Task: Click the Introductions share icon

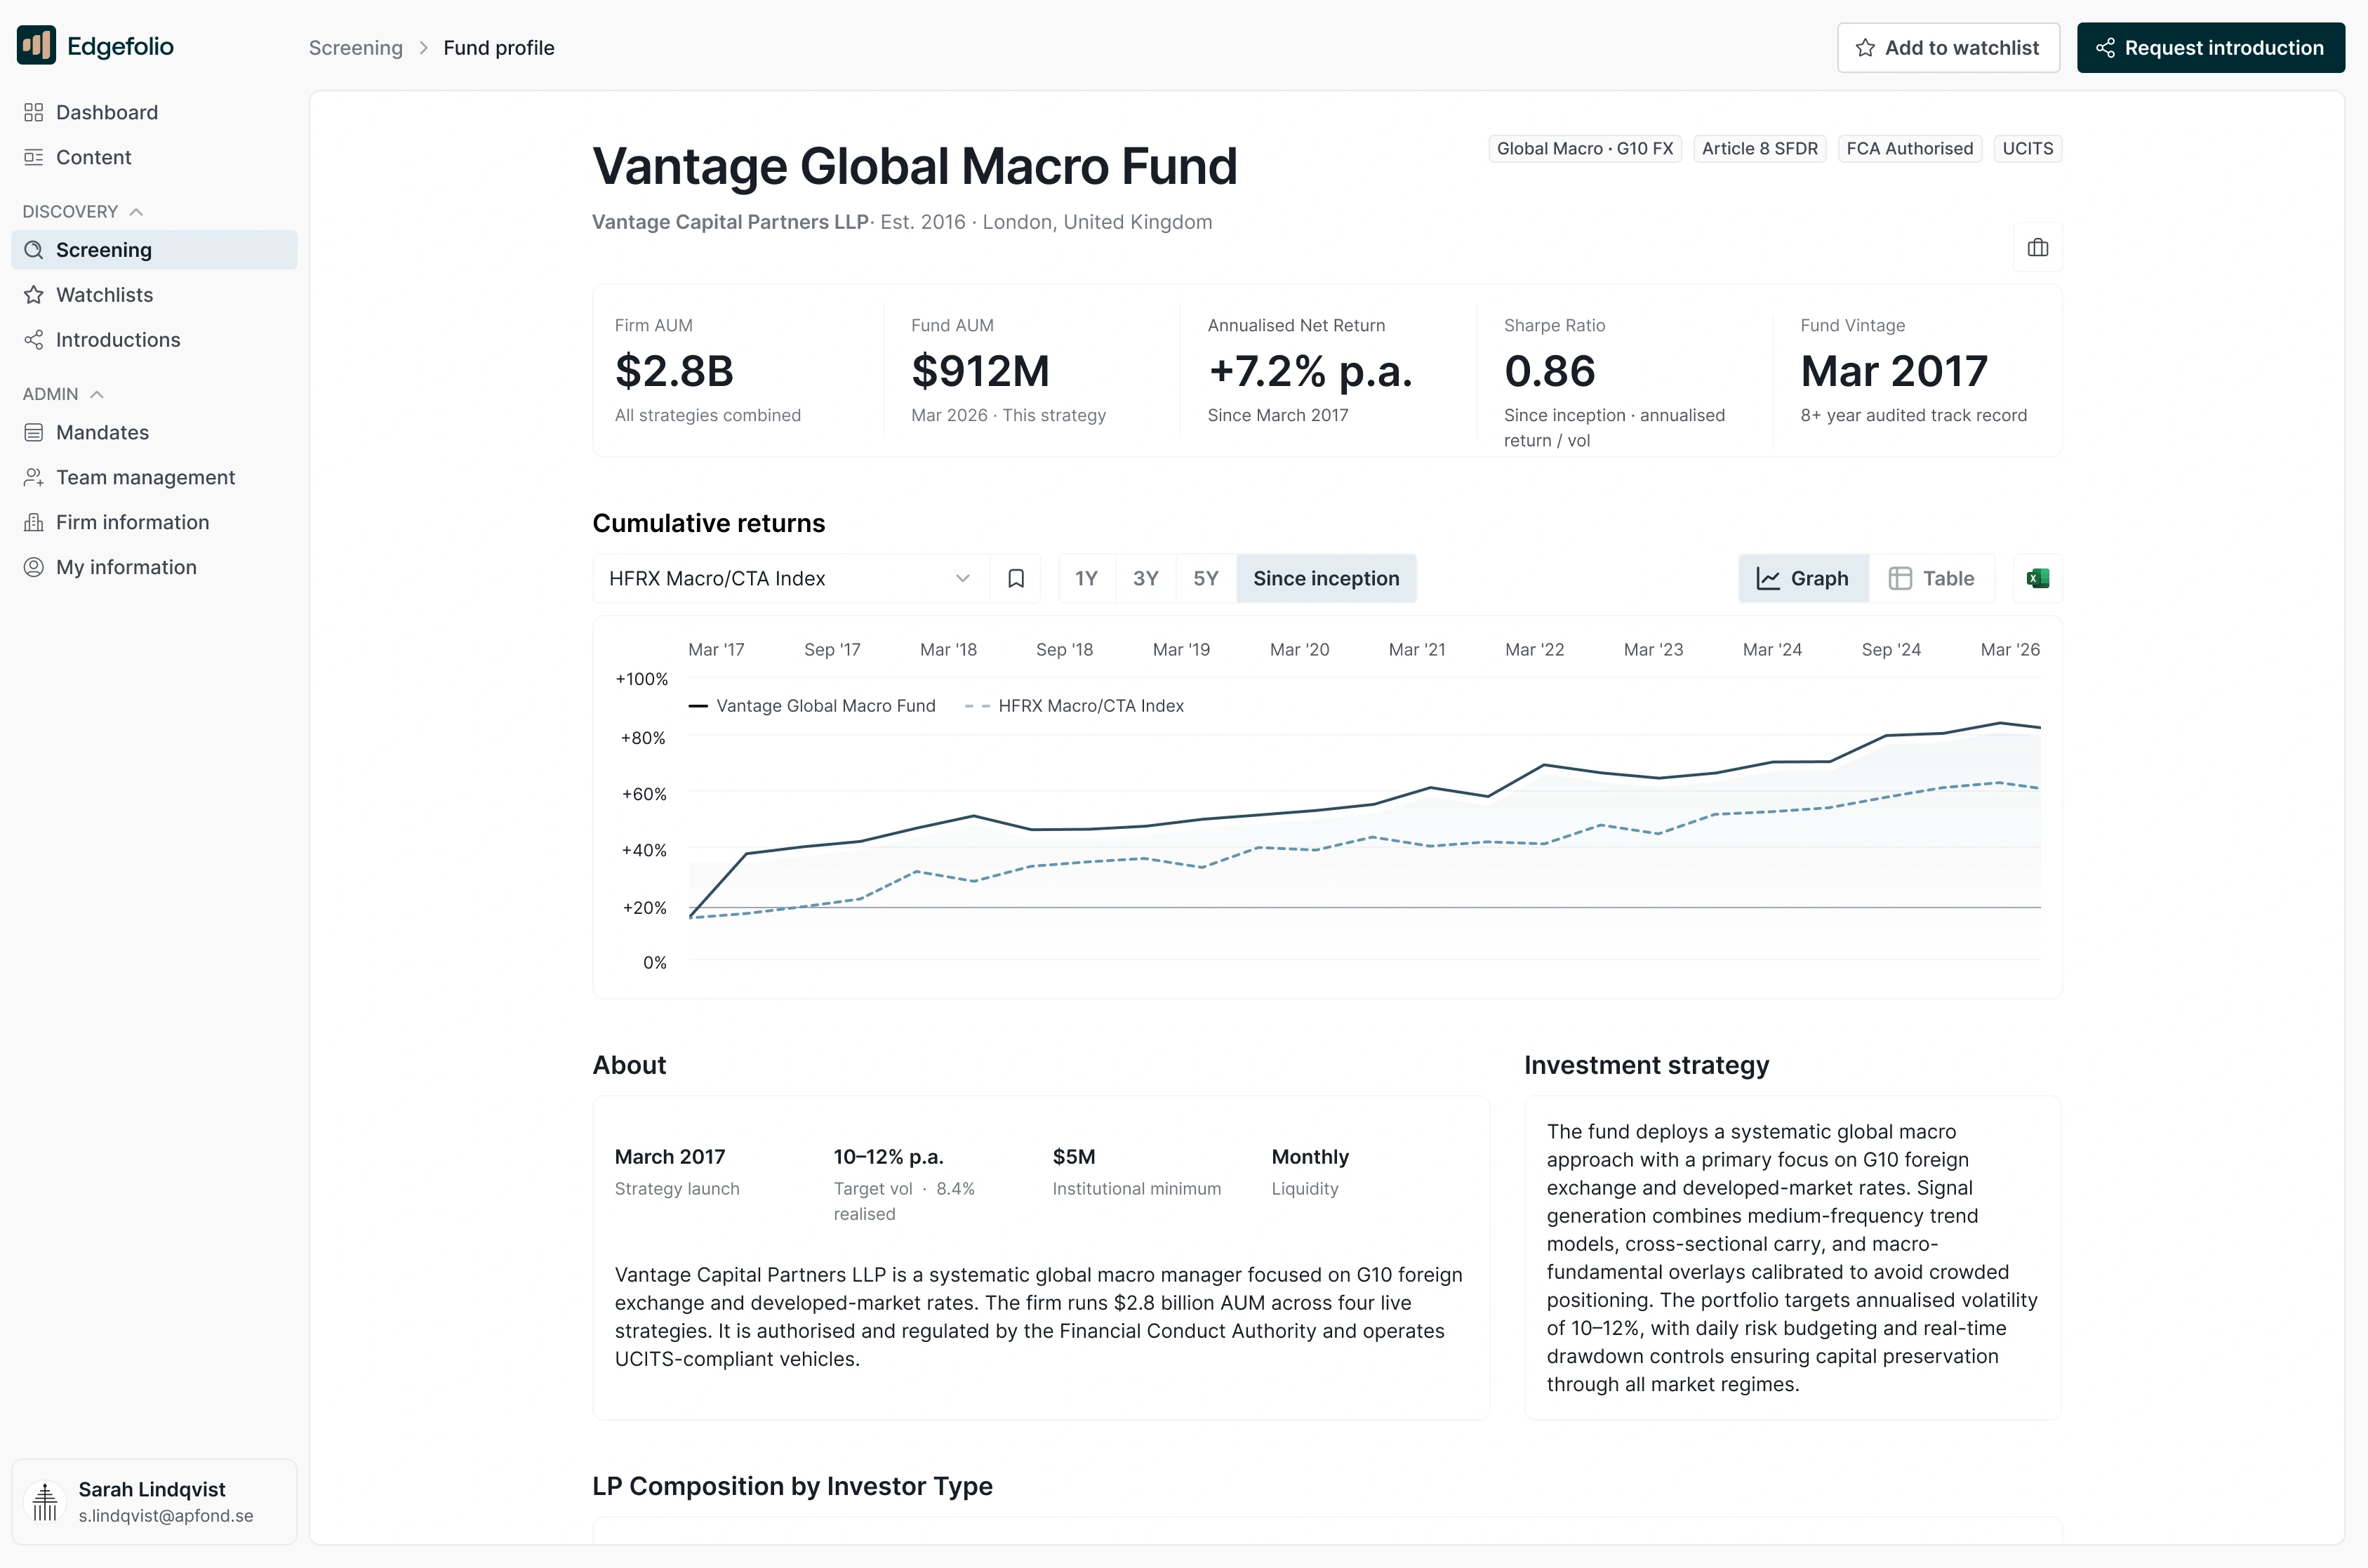Action: click(34, 340)
